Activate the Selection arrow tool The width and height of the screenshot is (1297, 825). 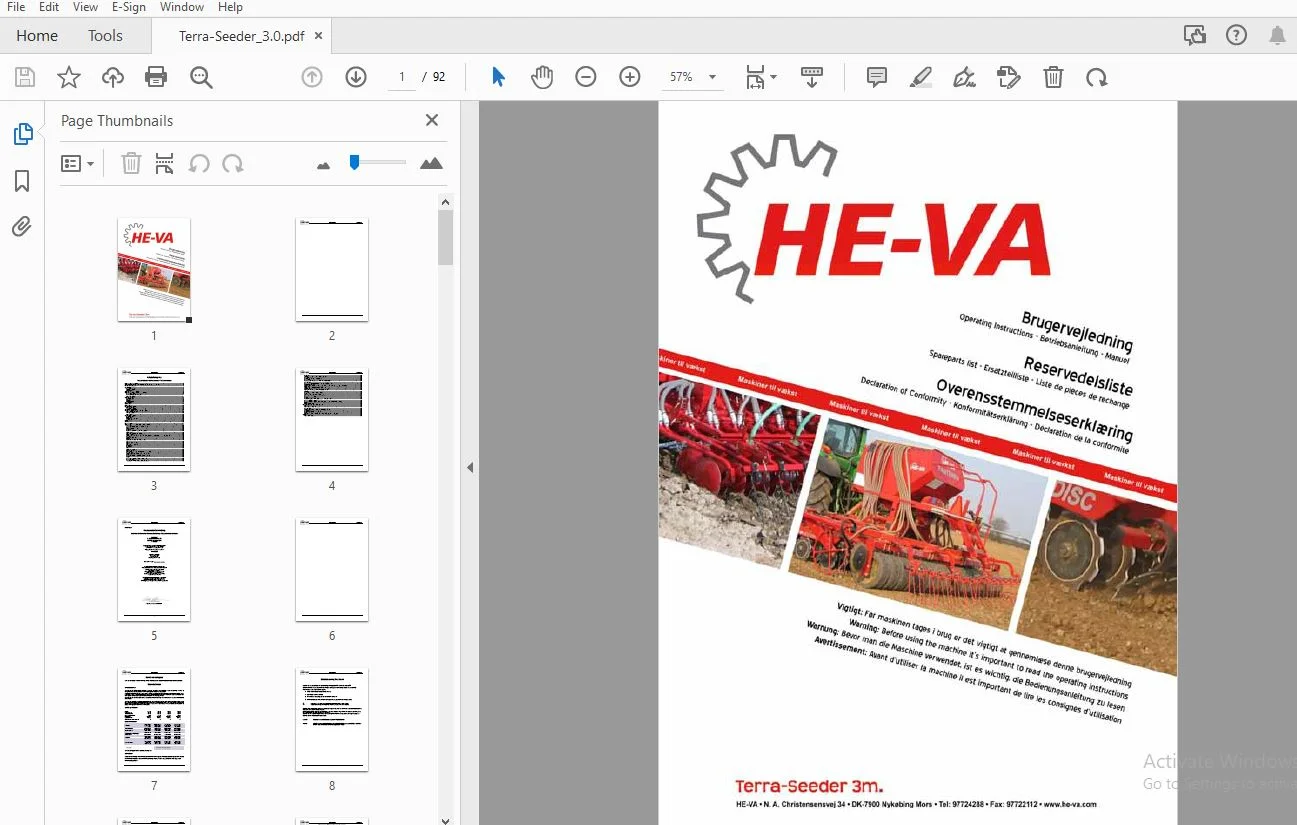[x=498, y=77]
